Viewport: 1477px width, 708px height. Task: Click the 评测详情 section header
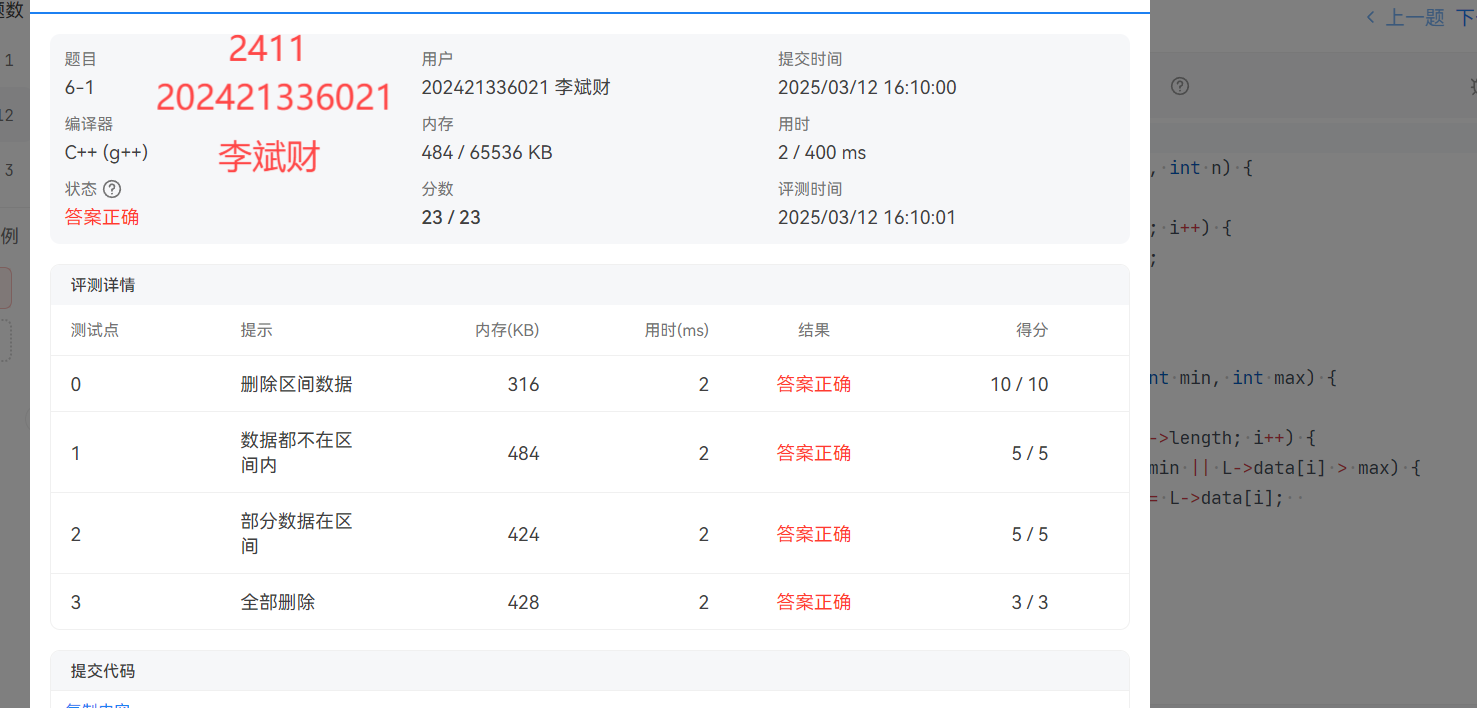point(103,285)
